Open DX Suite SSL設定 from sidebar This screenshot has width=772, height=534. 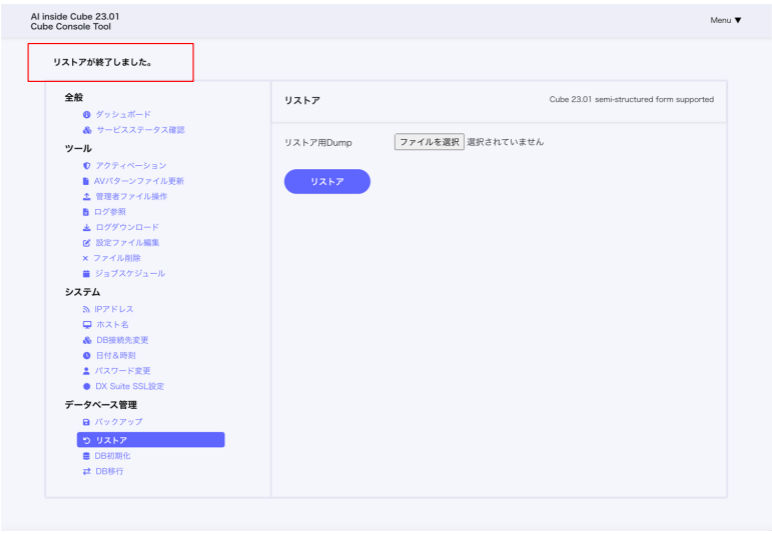point(129,386)
